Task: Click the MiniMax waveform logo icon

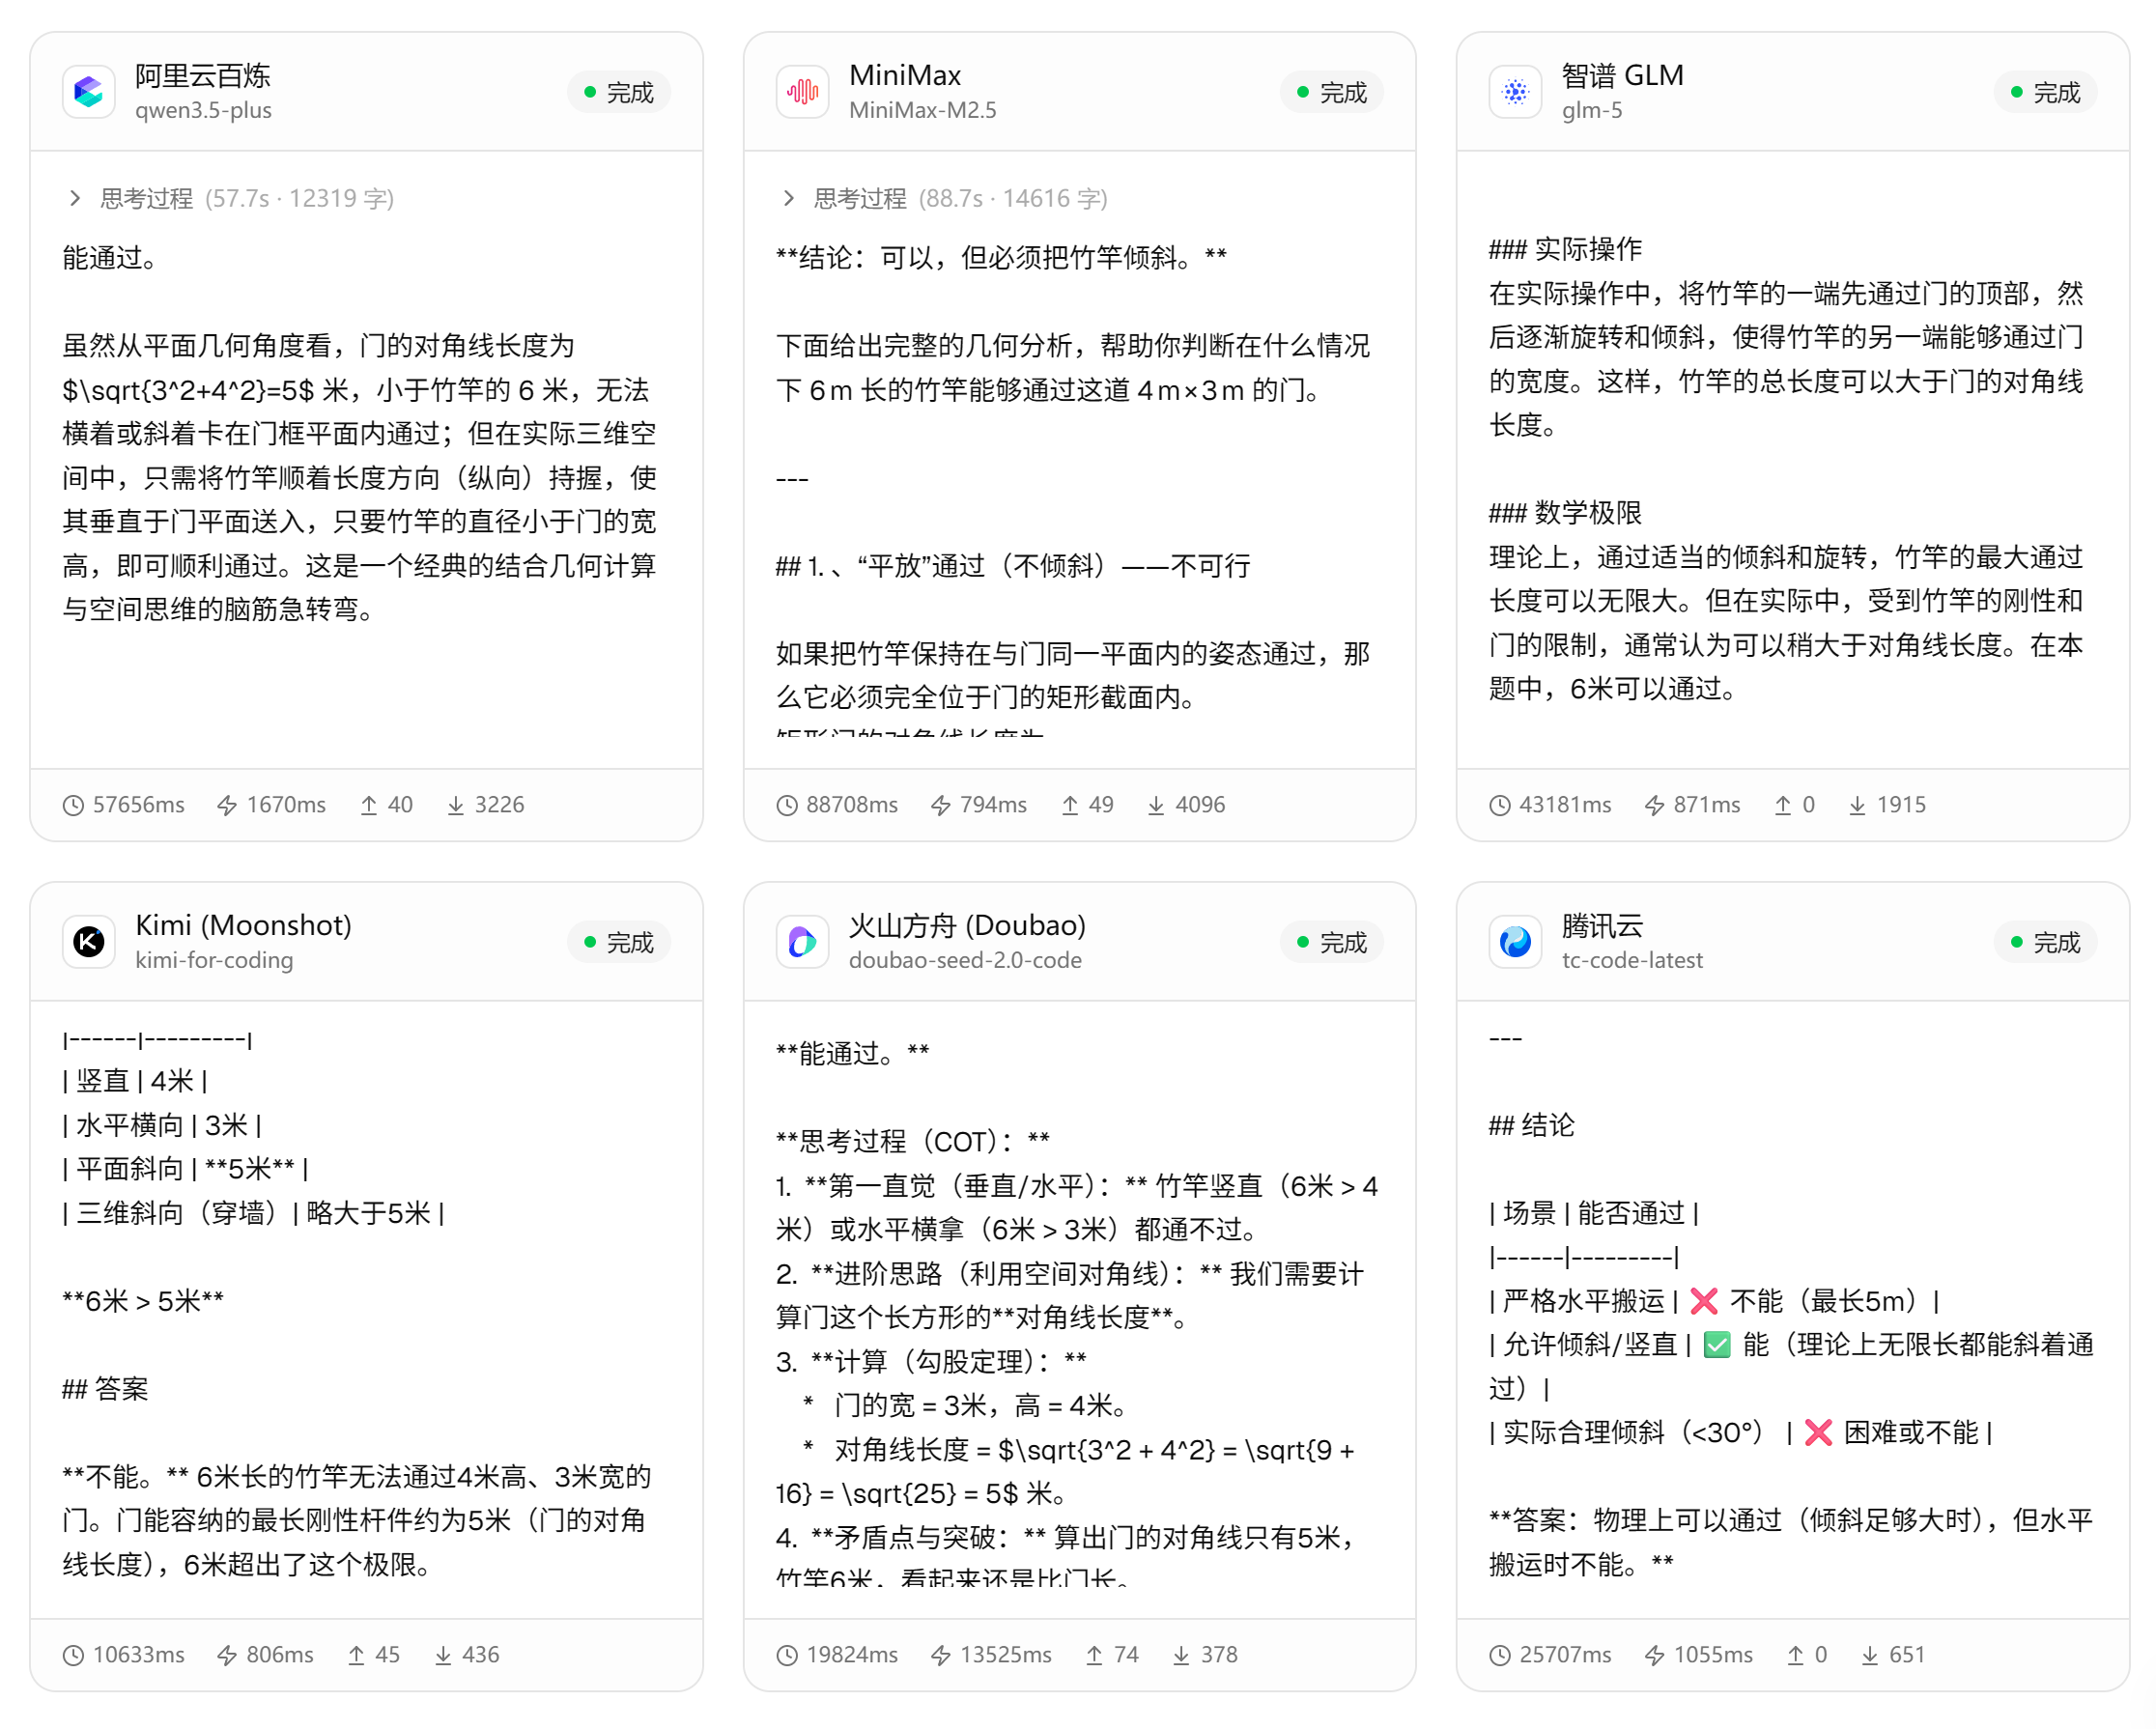Action: click(x=802, y=92)
